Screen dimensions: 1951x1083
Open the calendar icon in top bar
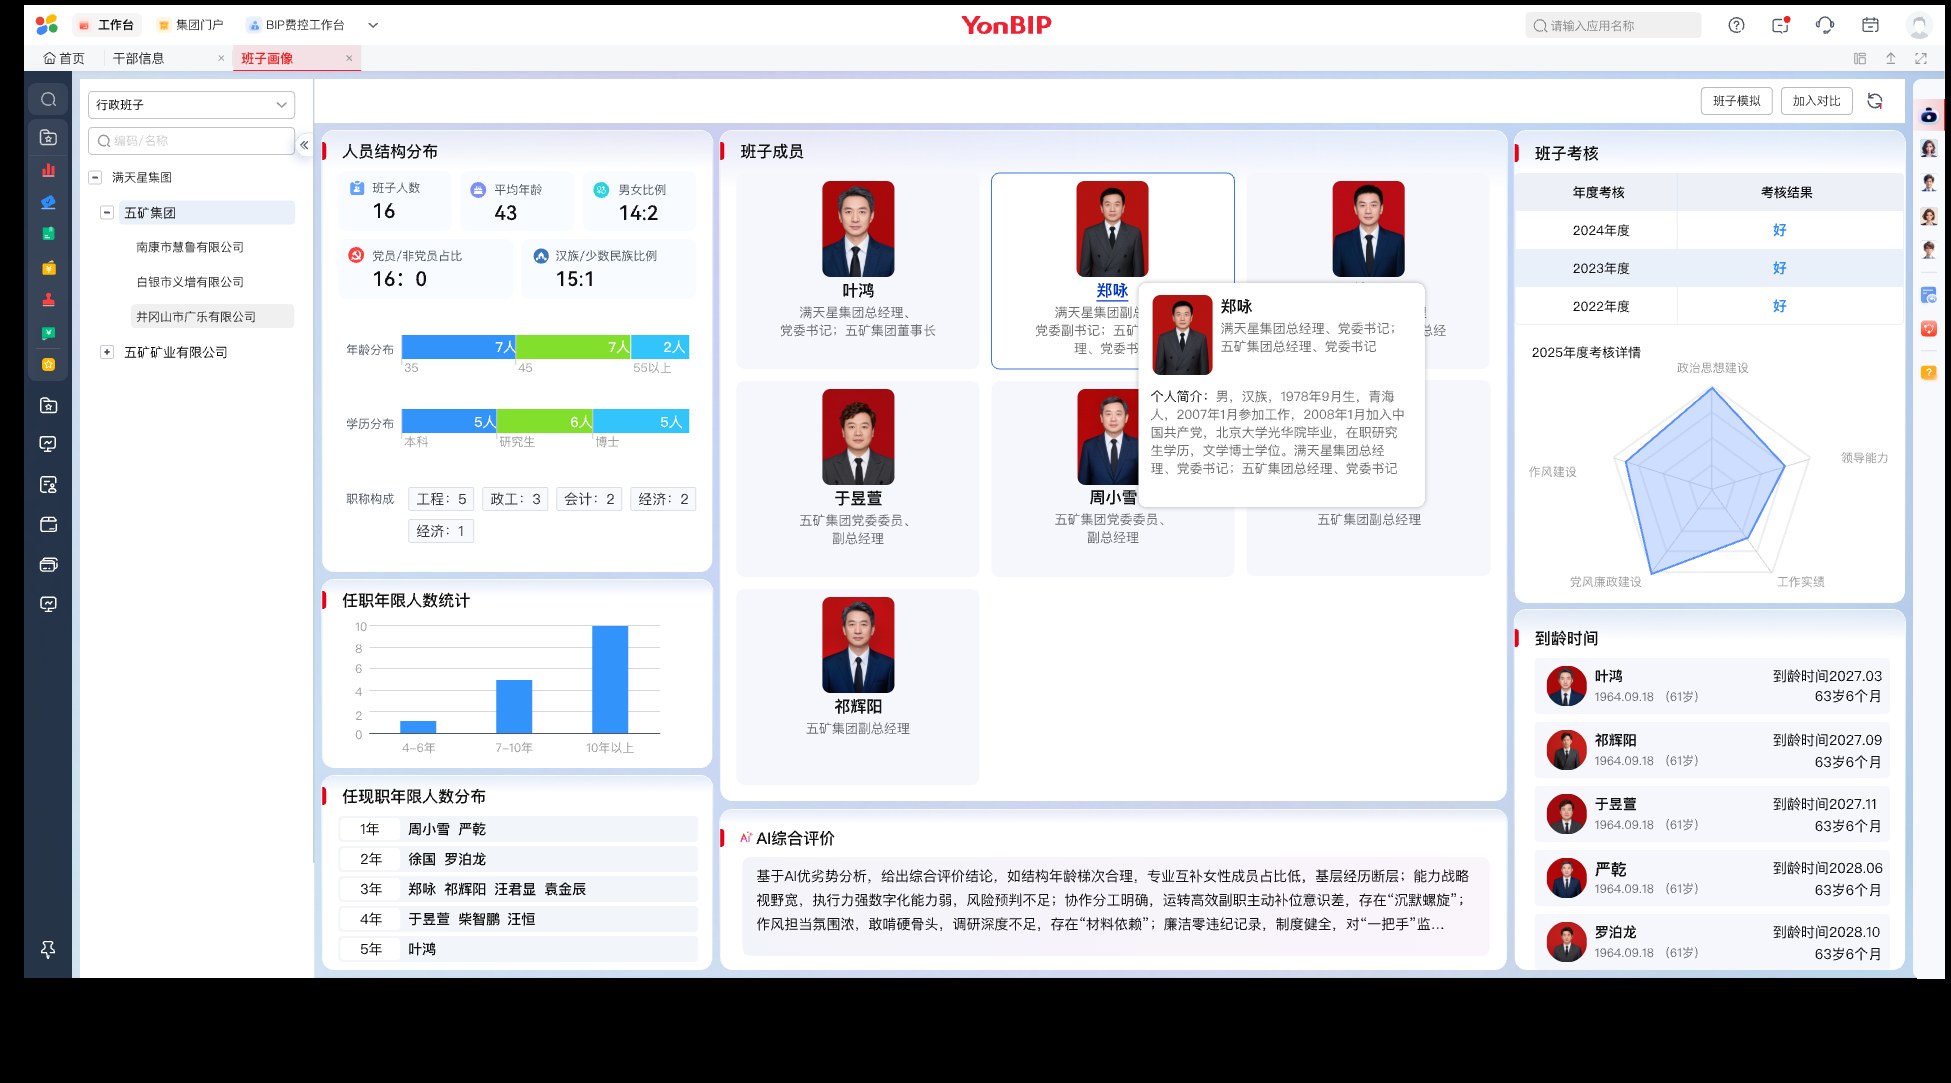pyautogui.click(x=1870, y=26)
